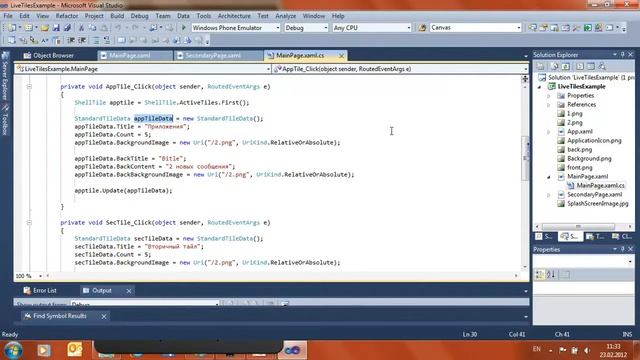Switch to the Error List tab
This screenshot has height=360, width=640.
(x=40, y=291)
